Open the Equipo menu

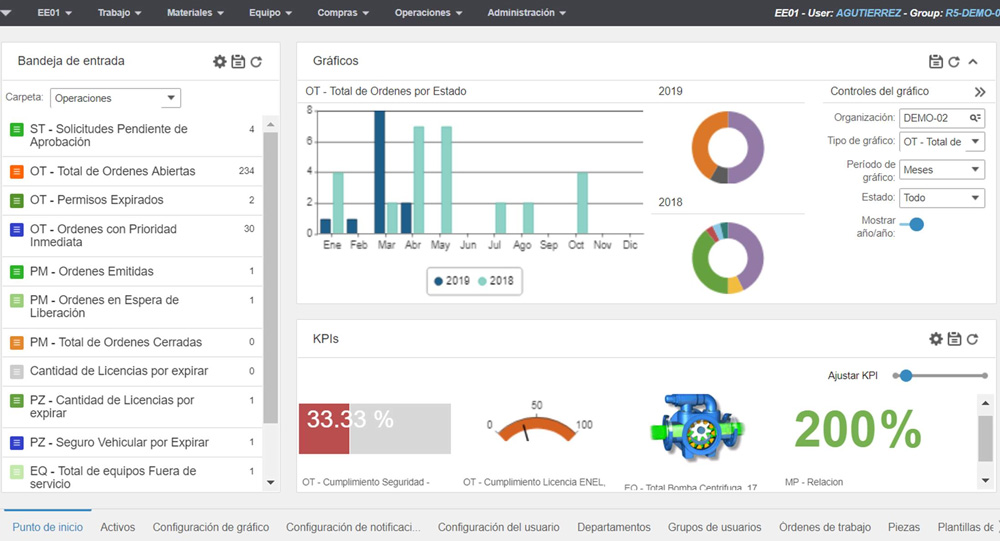pos(270,13)
